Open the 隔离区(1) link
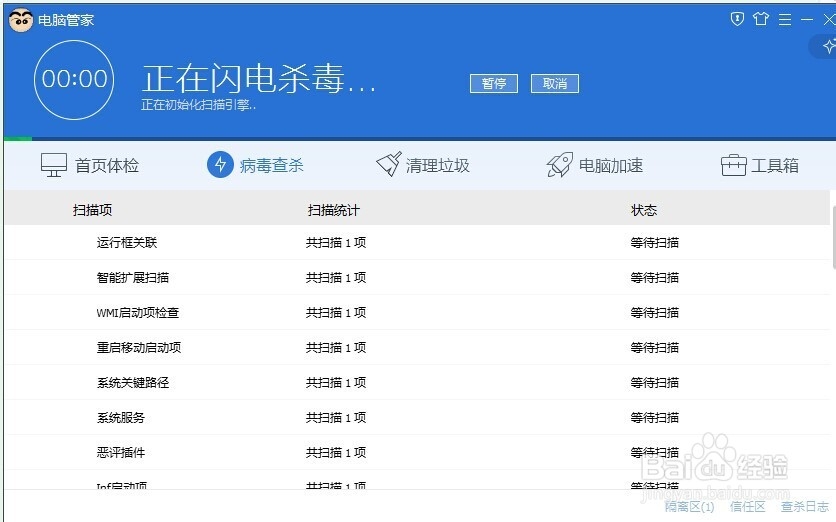836x522 pixels. coord(689,507)
